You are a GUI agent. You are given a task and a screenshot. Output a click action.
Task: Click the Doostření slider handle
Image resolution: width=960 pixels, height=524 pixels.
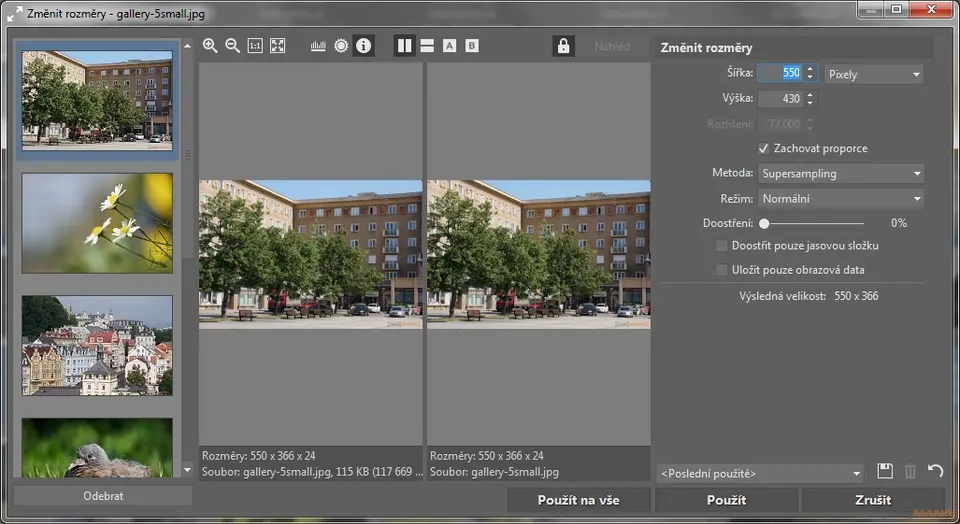coord(764,224)
